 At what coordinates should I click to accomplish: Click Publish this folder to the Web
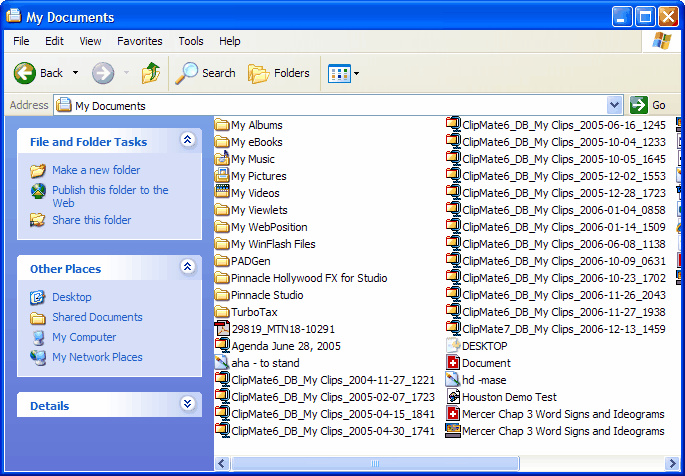click(110, 197)
